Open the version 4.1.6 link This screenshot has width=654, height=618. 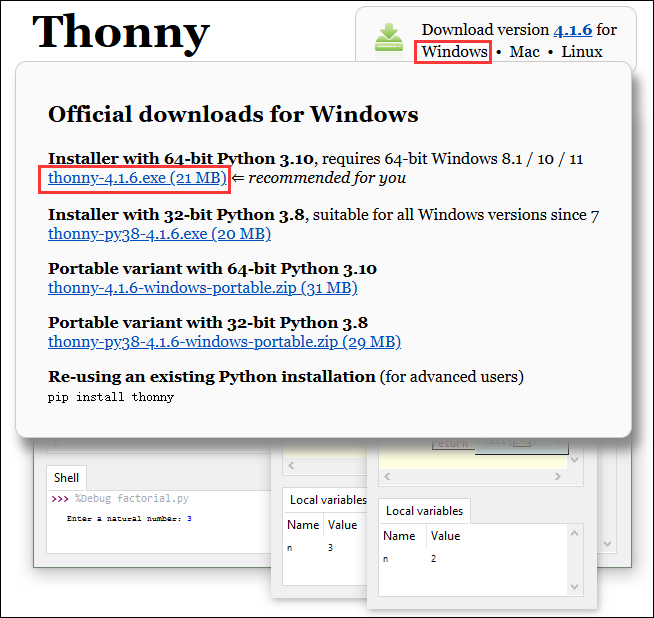574,30
